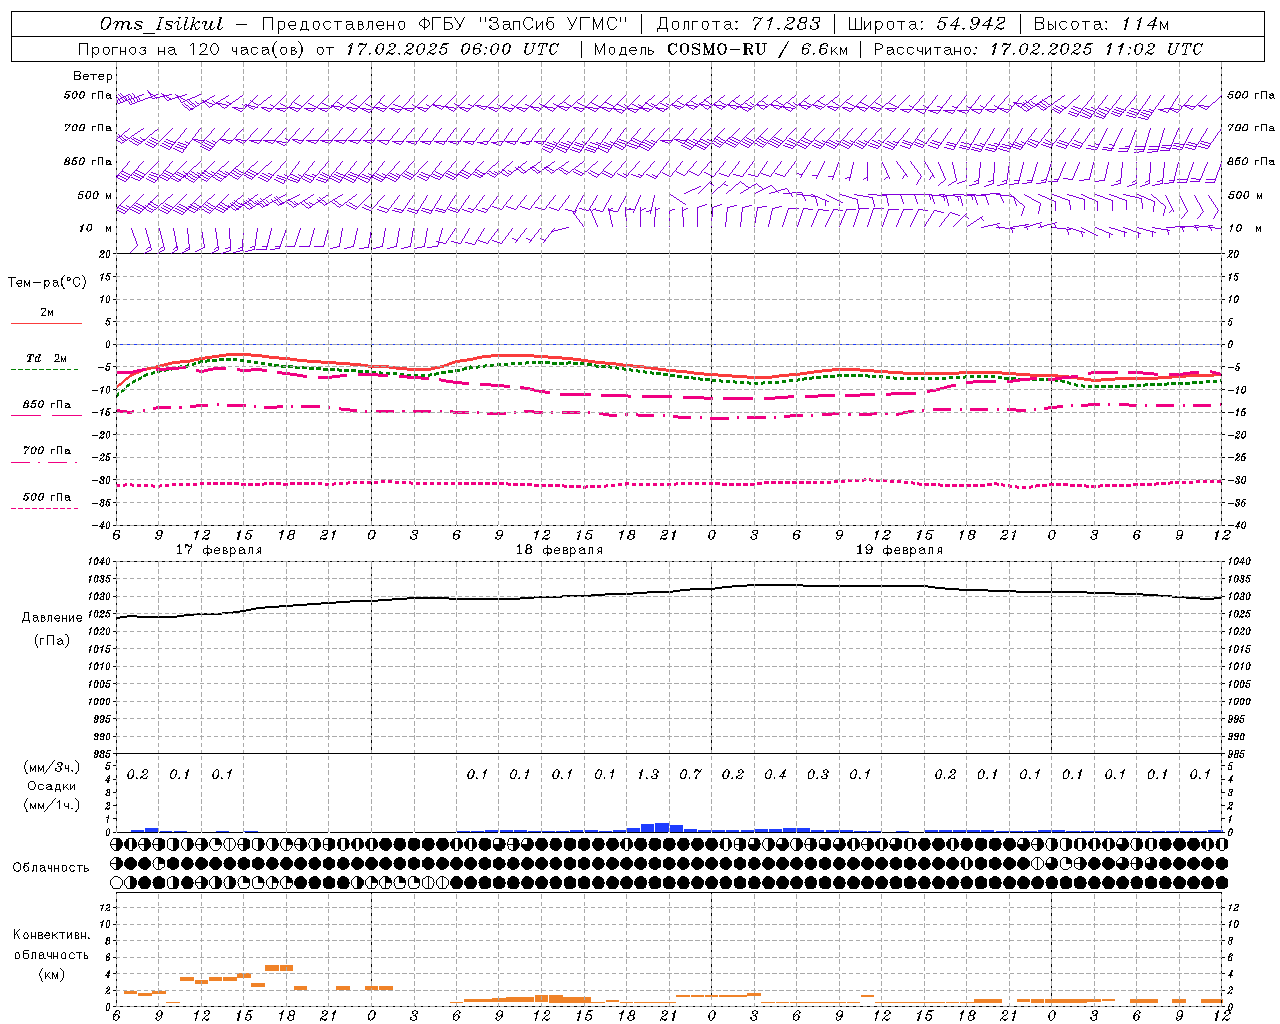Click the '0.7' precipitation value
1280x1024 pixels.
691,774
